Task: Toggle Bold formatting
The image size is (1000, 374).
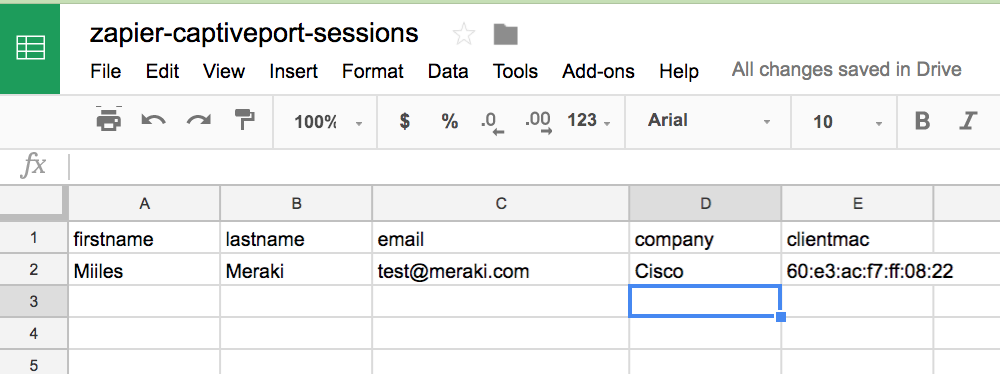Action: click(x=922, y=121)
